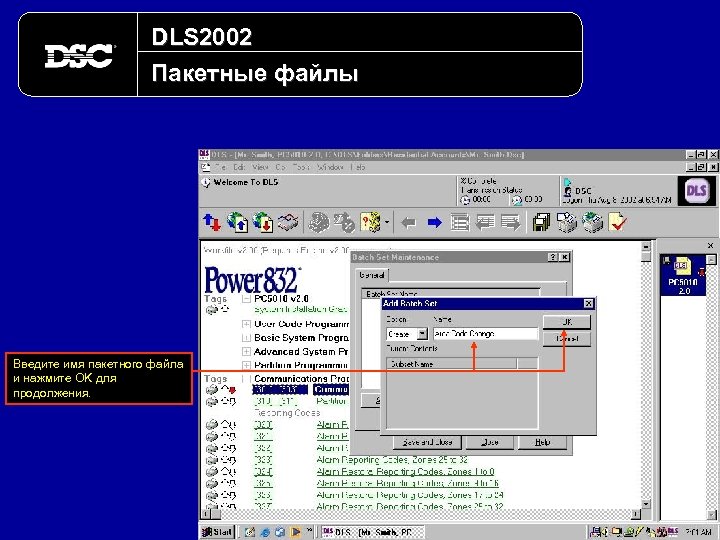
Task: Click the print preview toolbar icon
Action: tap(567, 223)
